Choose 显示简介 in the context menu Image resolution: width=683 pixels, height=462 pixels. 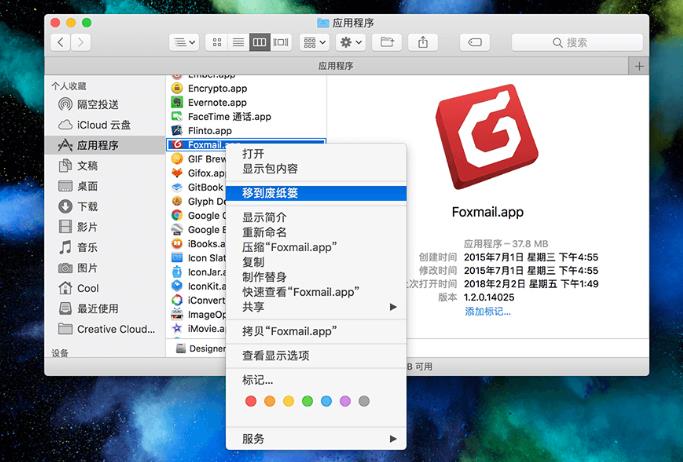(x=316, y=217)
